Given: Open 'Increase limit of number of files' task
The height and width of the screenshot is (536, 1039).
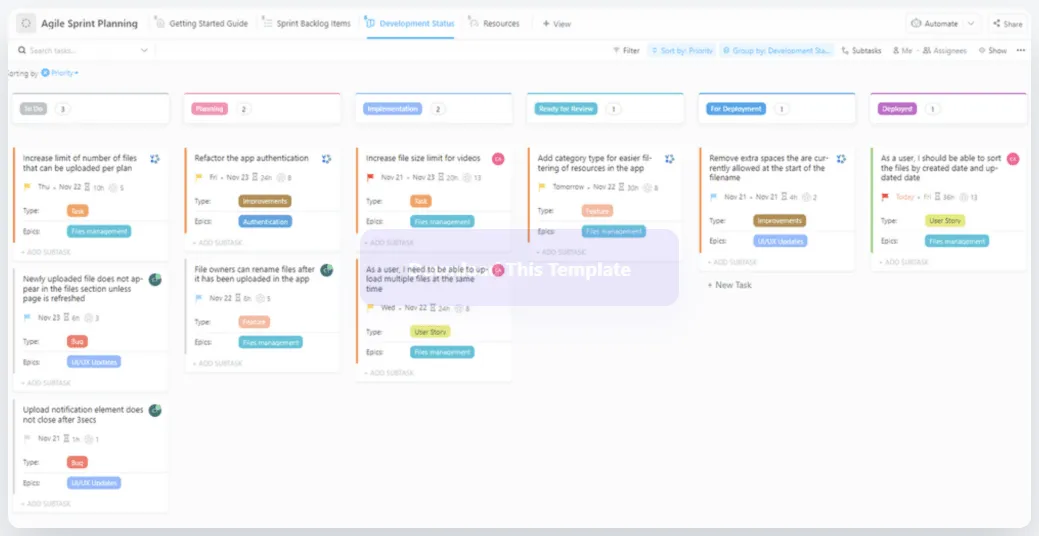Looking at the screenshot, I should [80, 163].
